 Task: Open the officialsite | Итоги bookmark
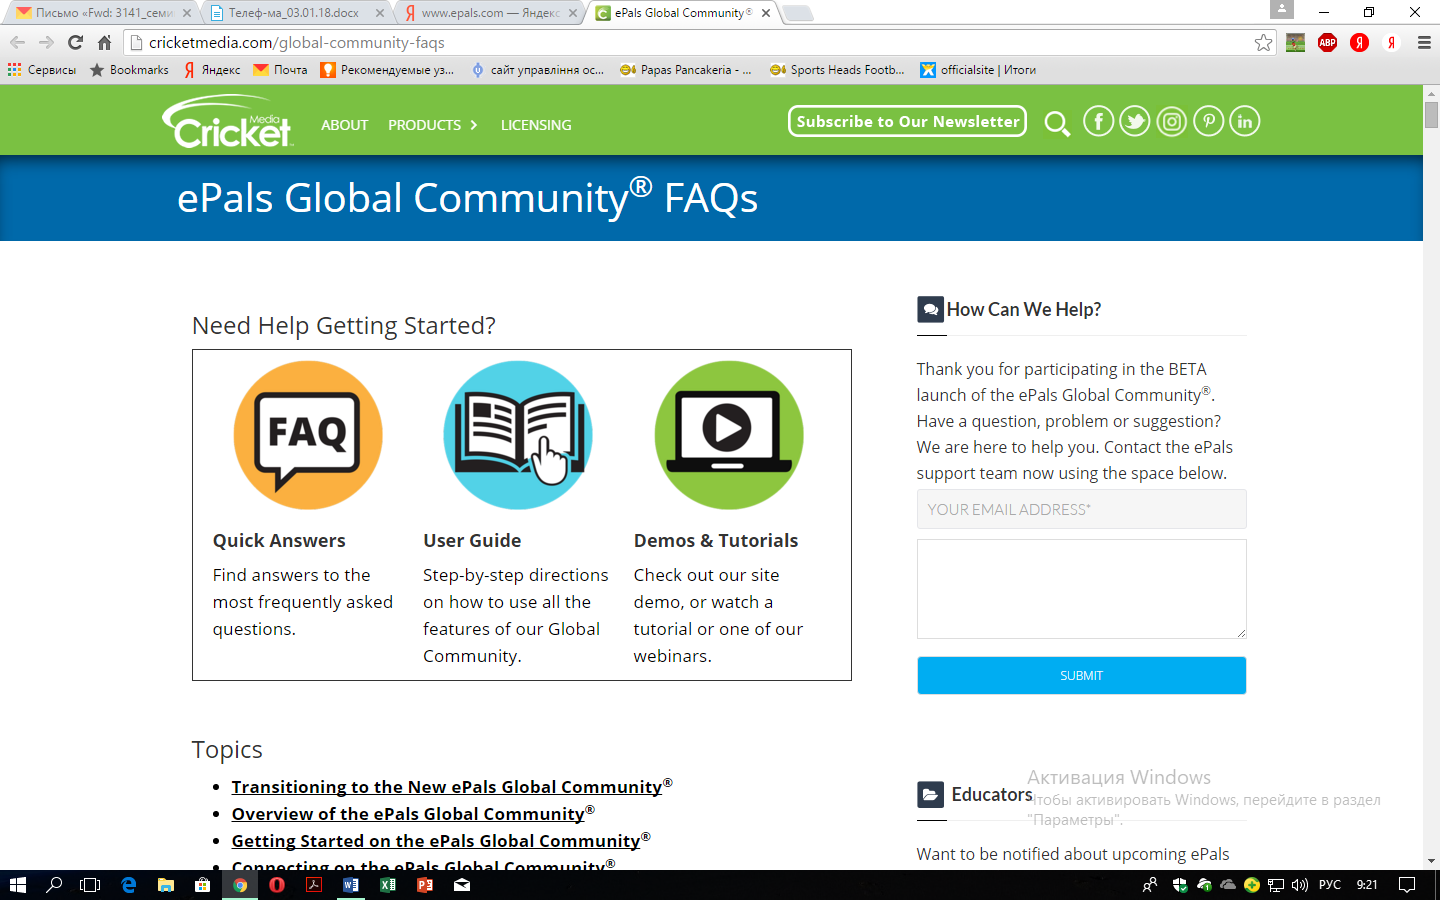[x=978, y=70]
